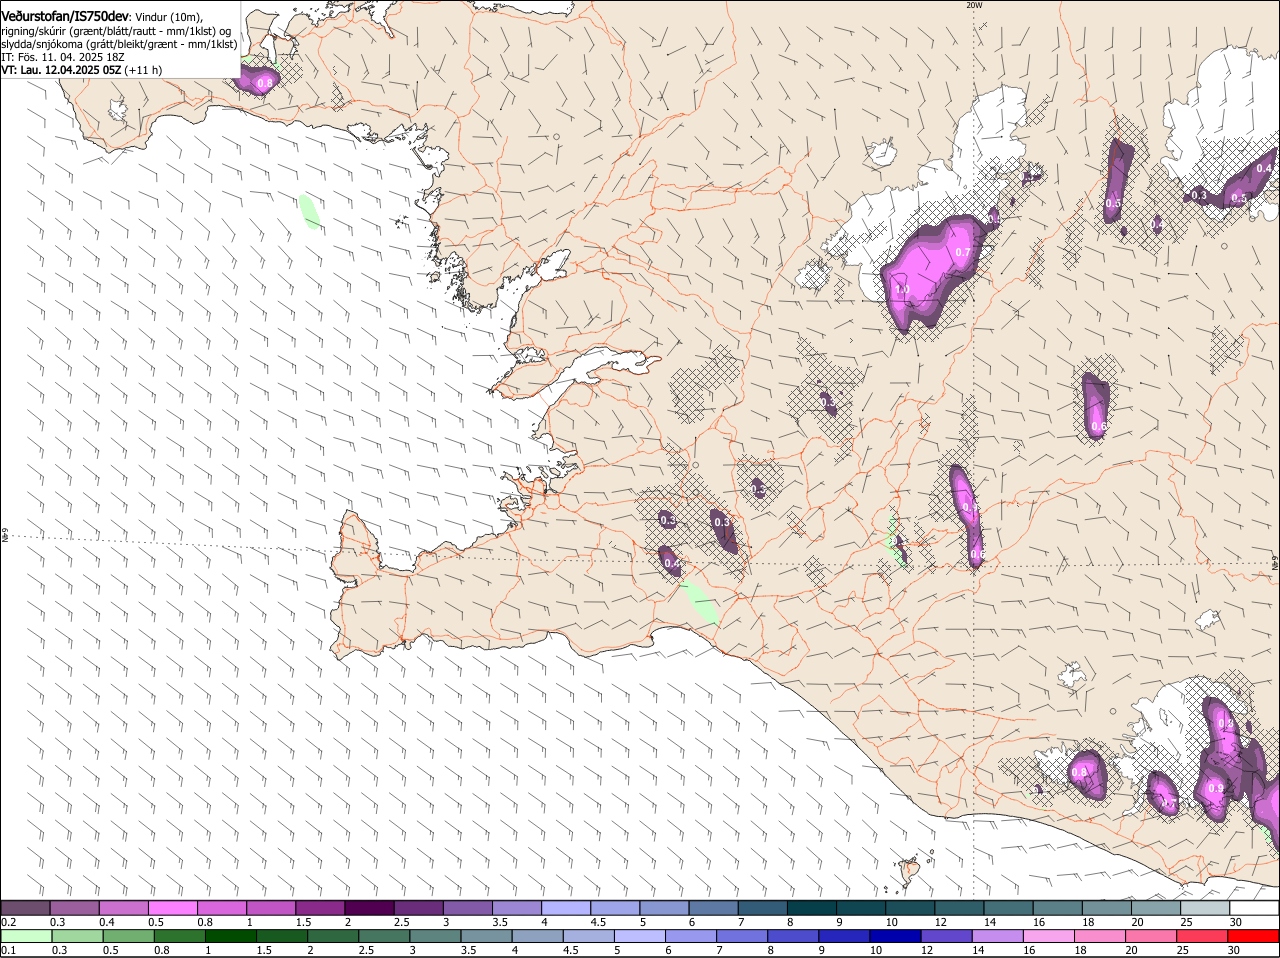
Task: Select the rain scale swatch between 7 and 8
Action: click(x=743, y=936)
